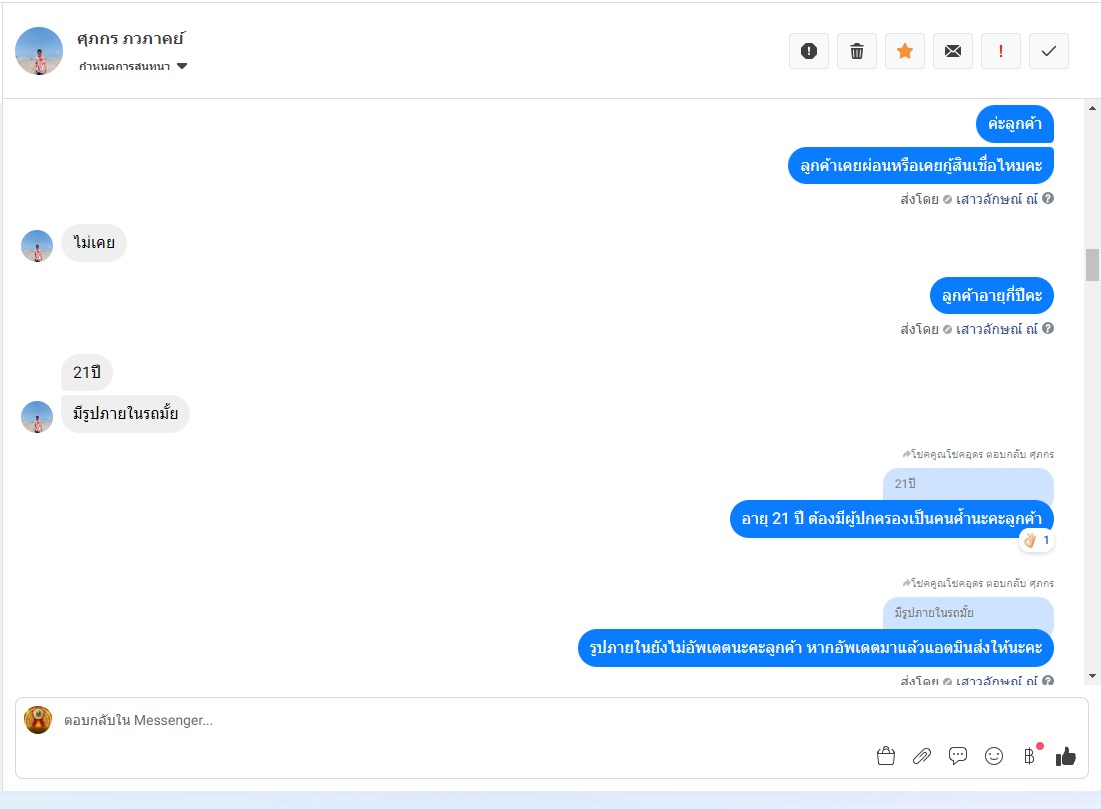Open saved replies speech bubble icon
1101x809 pixels.
(958, 756)
